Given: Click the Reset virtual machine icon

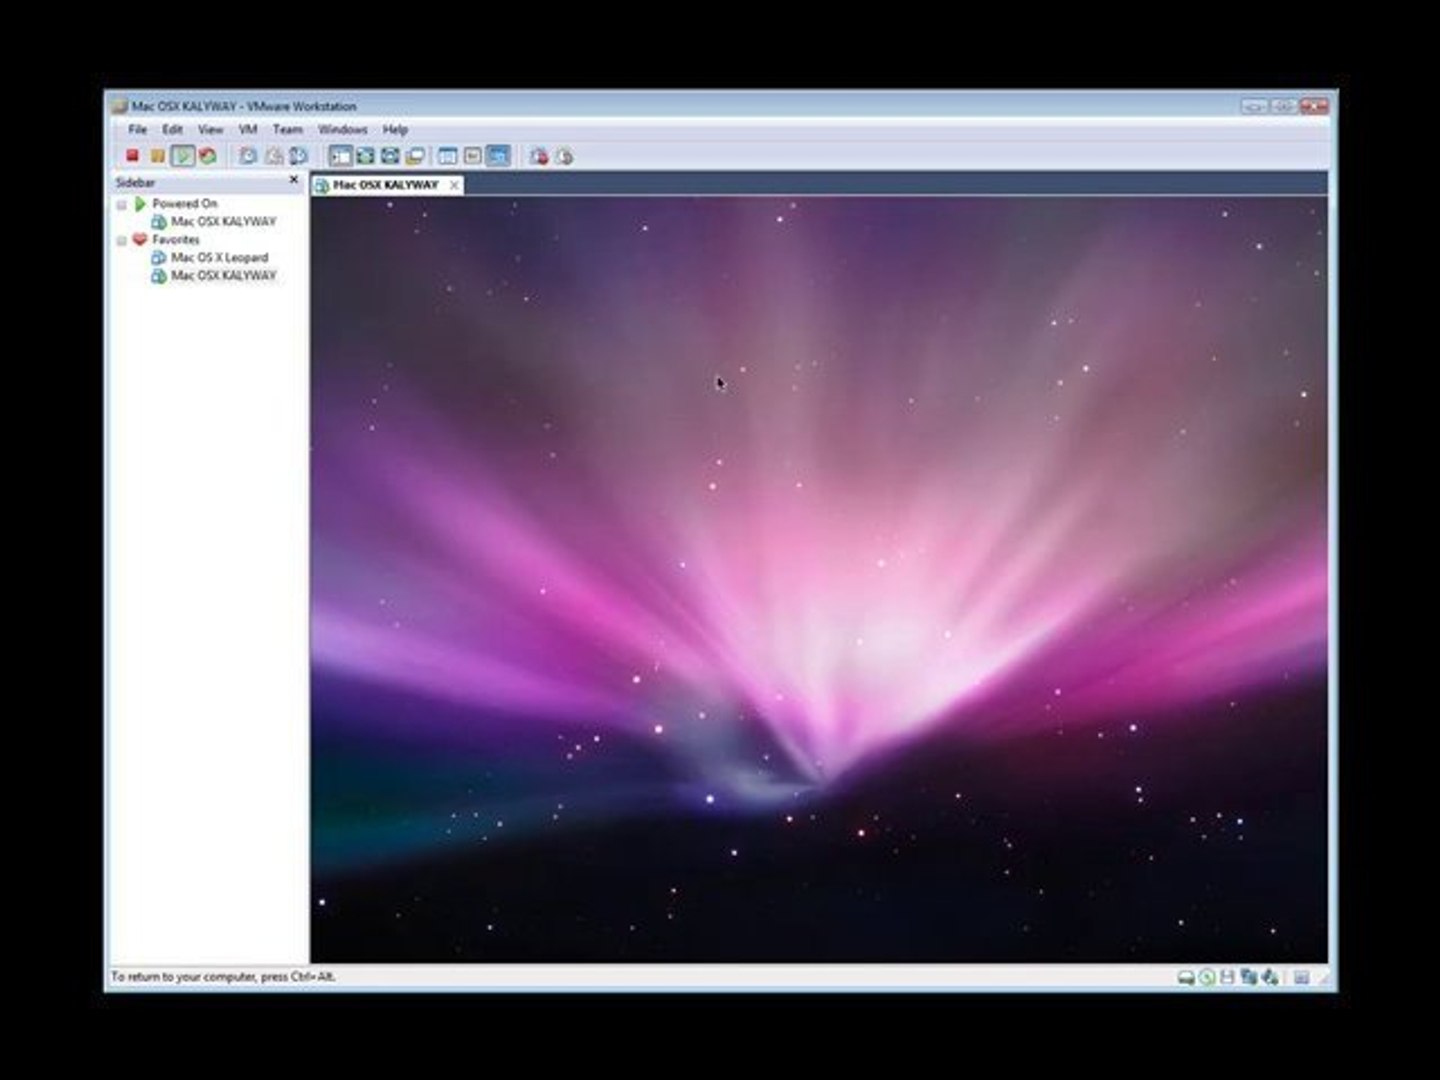Looking at the screenshot, I should click(207, 156).
